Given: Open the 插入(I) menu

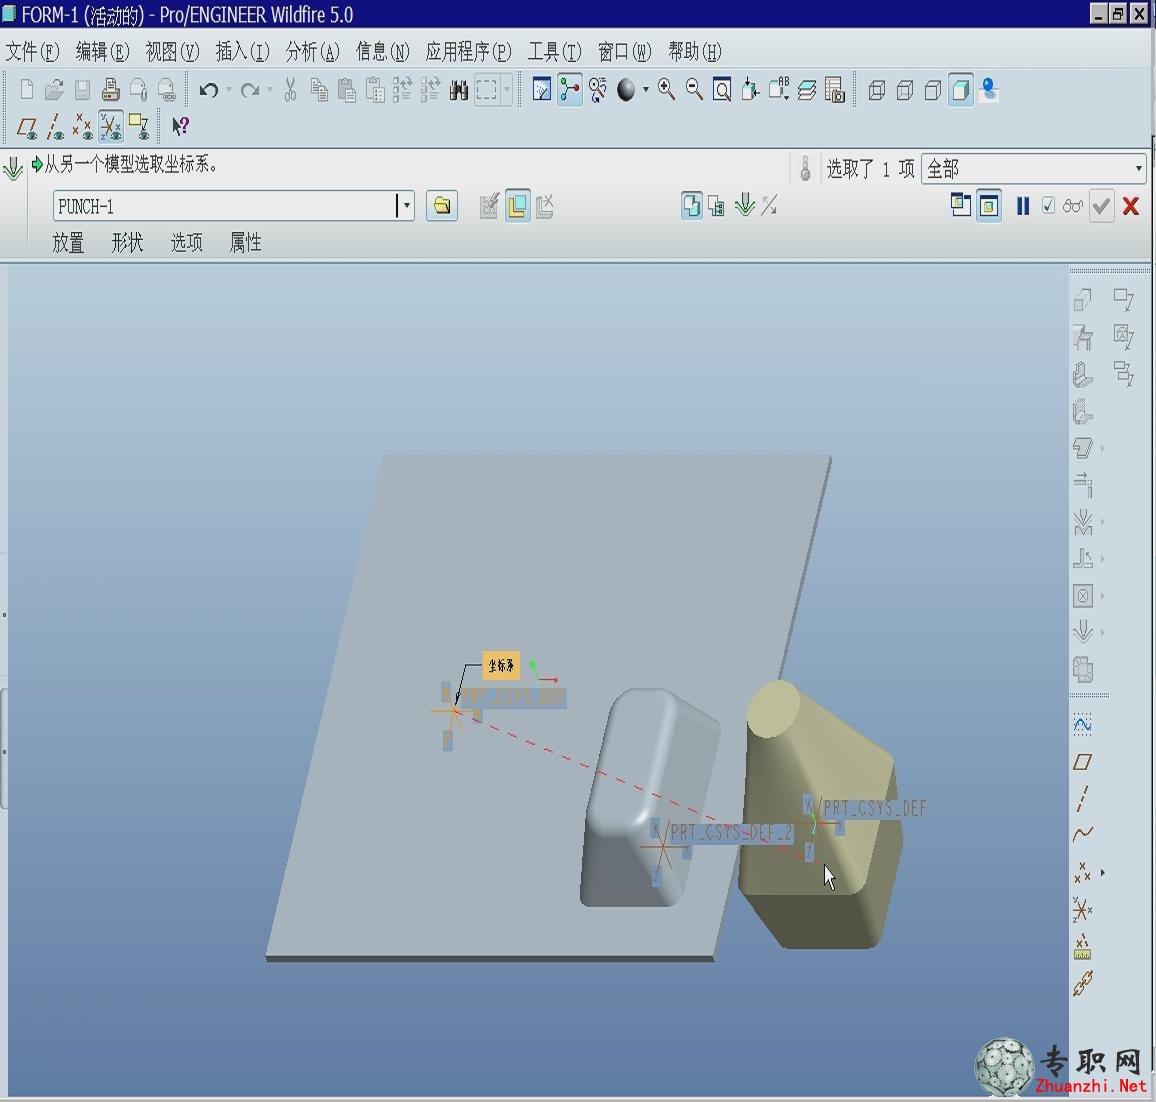Looking at the screenshot, I should point(243,52).
